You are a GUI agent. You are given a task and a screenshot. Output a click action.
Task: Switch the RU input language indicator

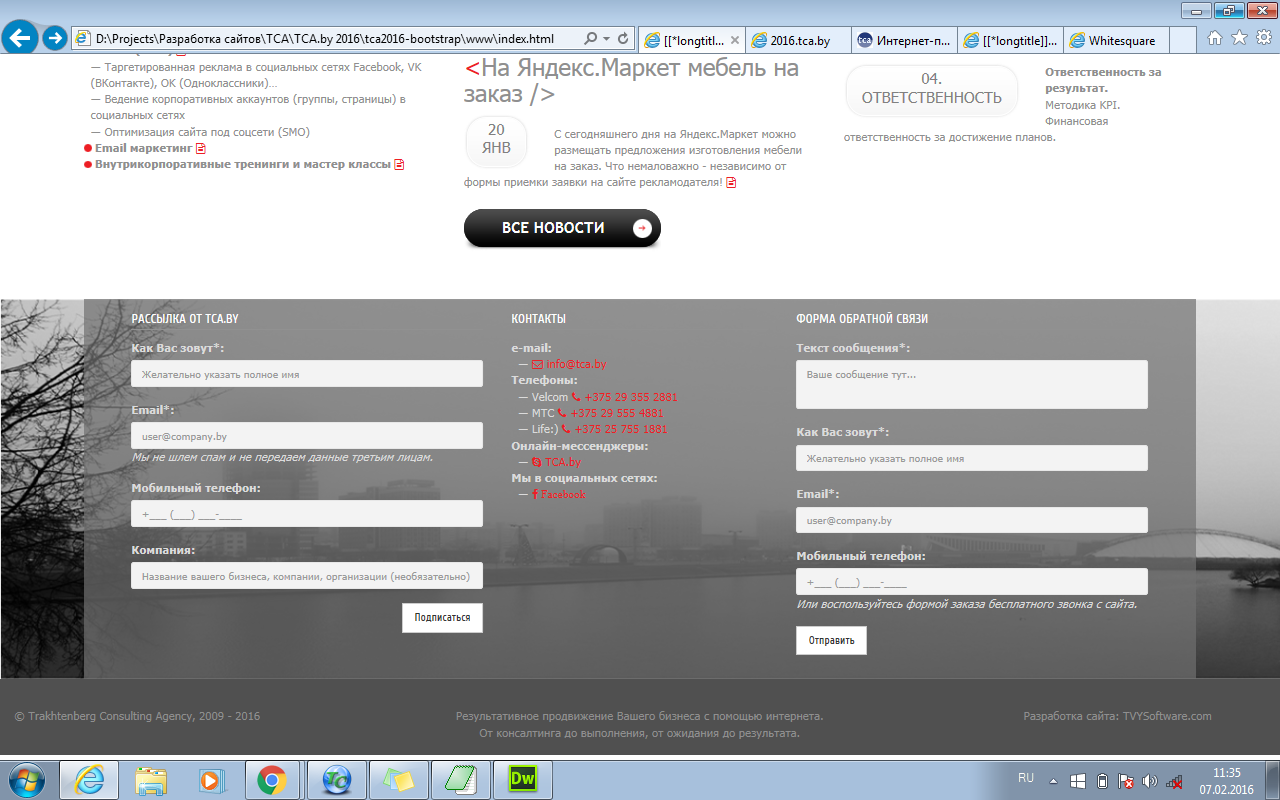pyautogui.click(x=1025, y=777)
